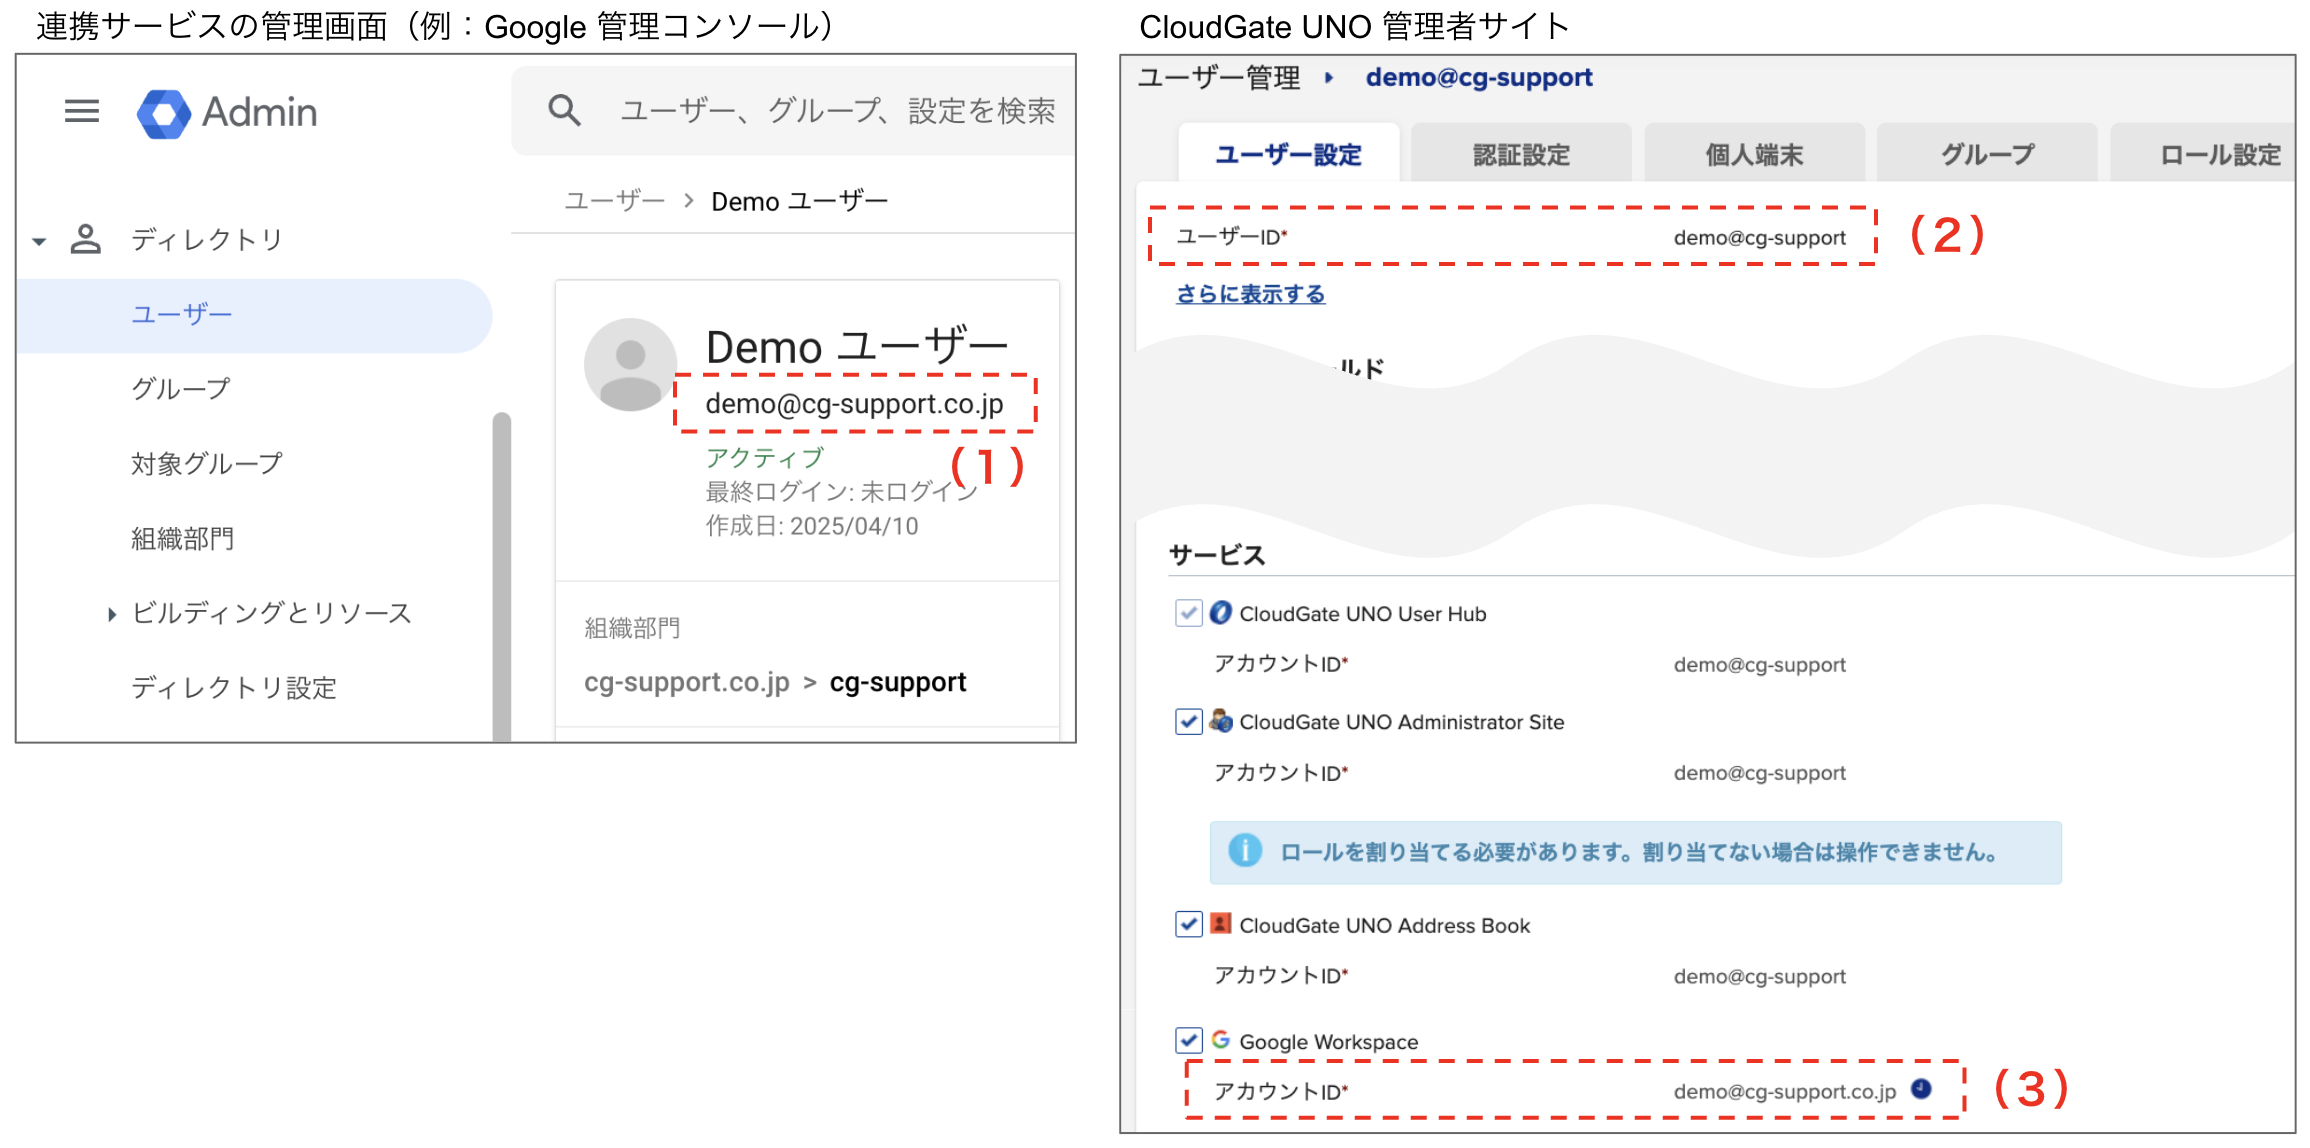Click the 作成日: 2025/04/10 text
This screenshot has height=1148, width=2310.
(x=812, y=526)
